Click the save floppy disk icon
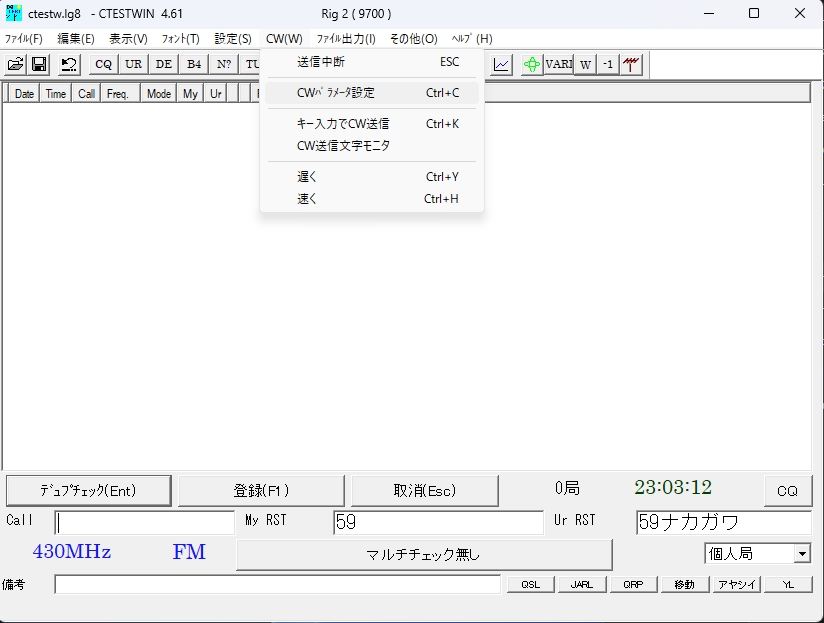This screenshot has height=623, width=824. point(39,64)
